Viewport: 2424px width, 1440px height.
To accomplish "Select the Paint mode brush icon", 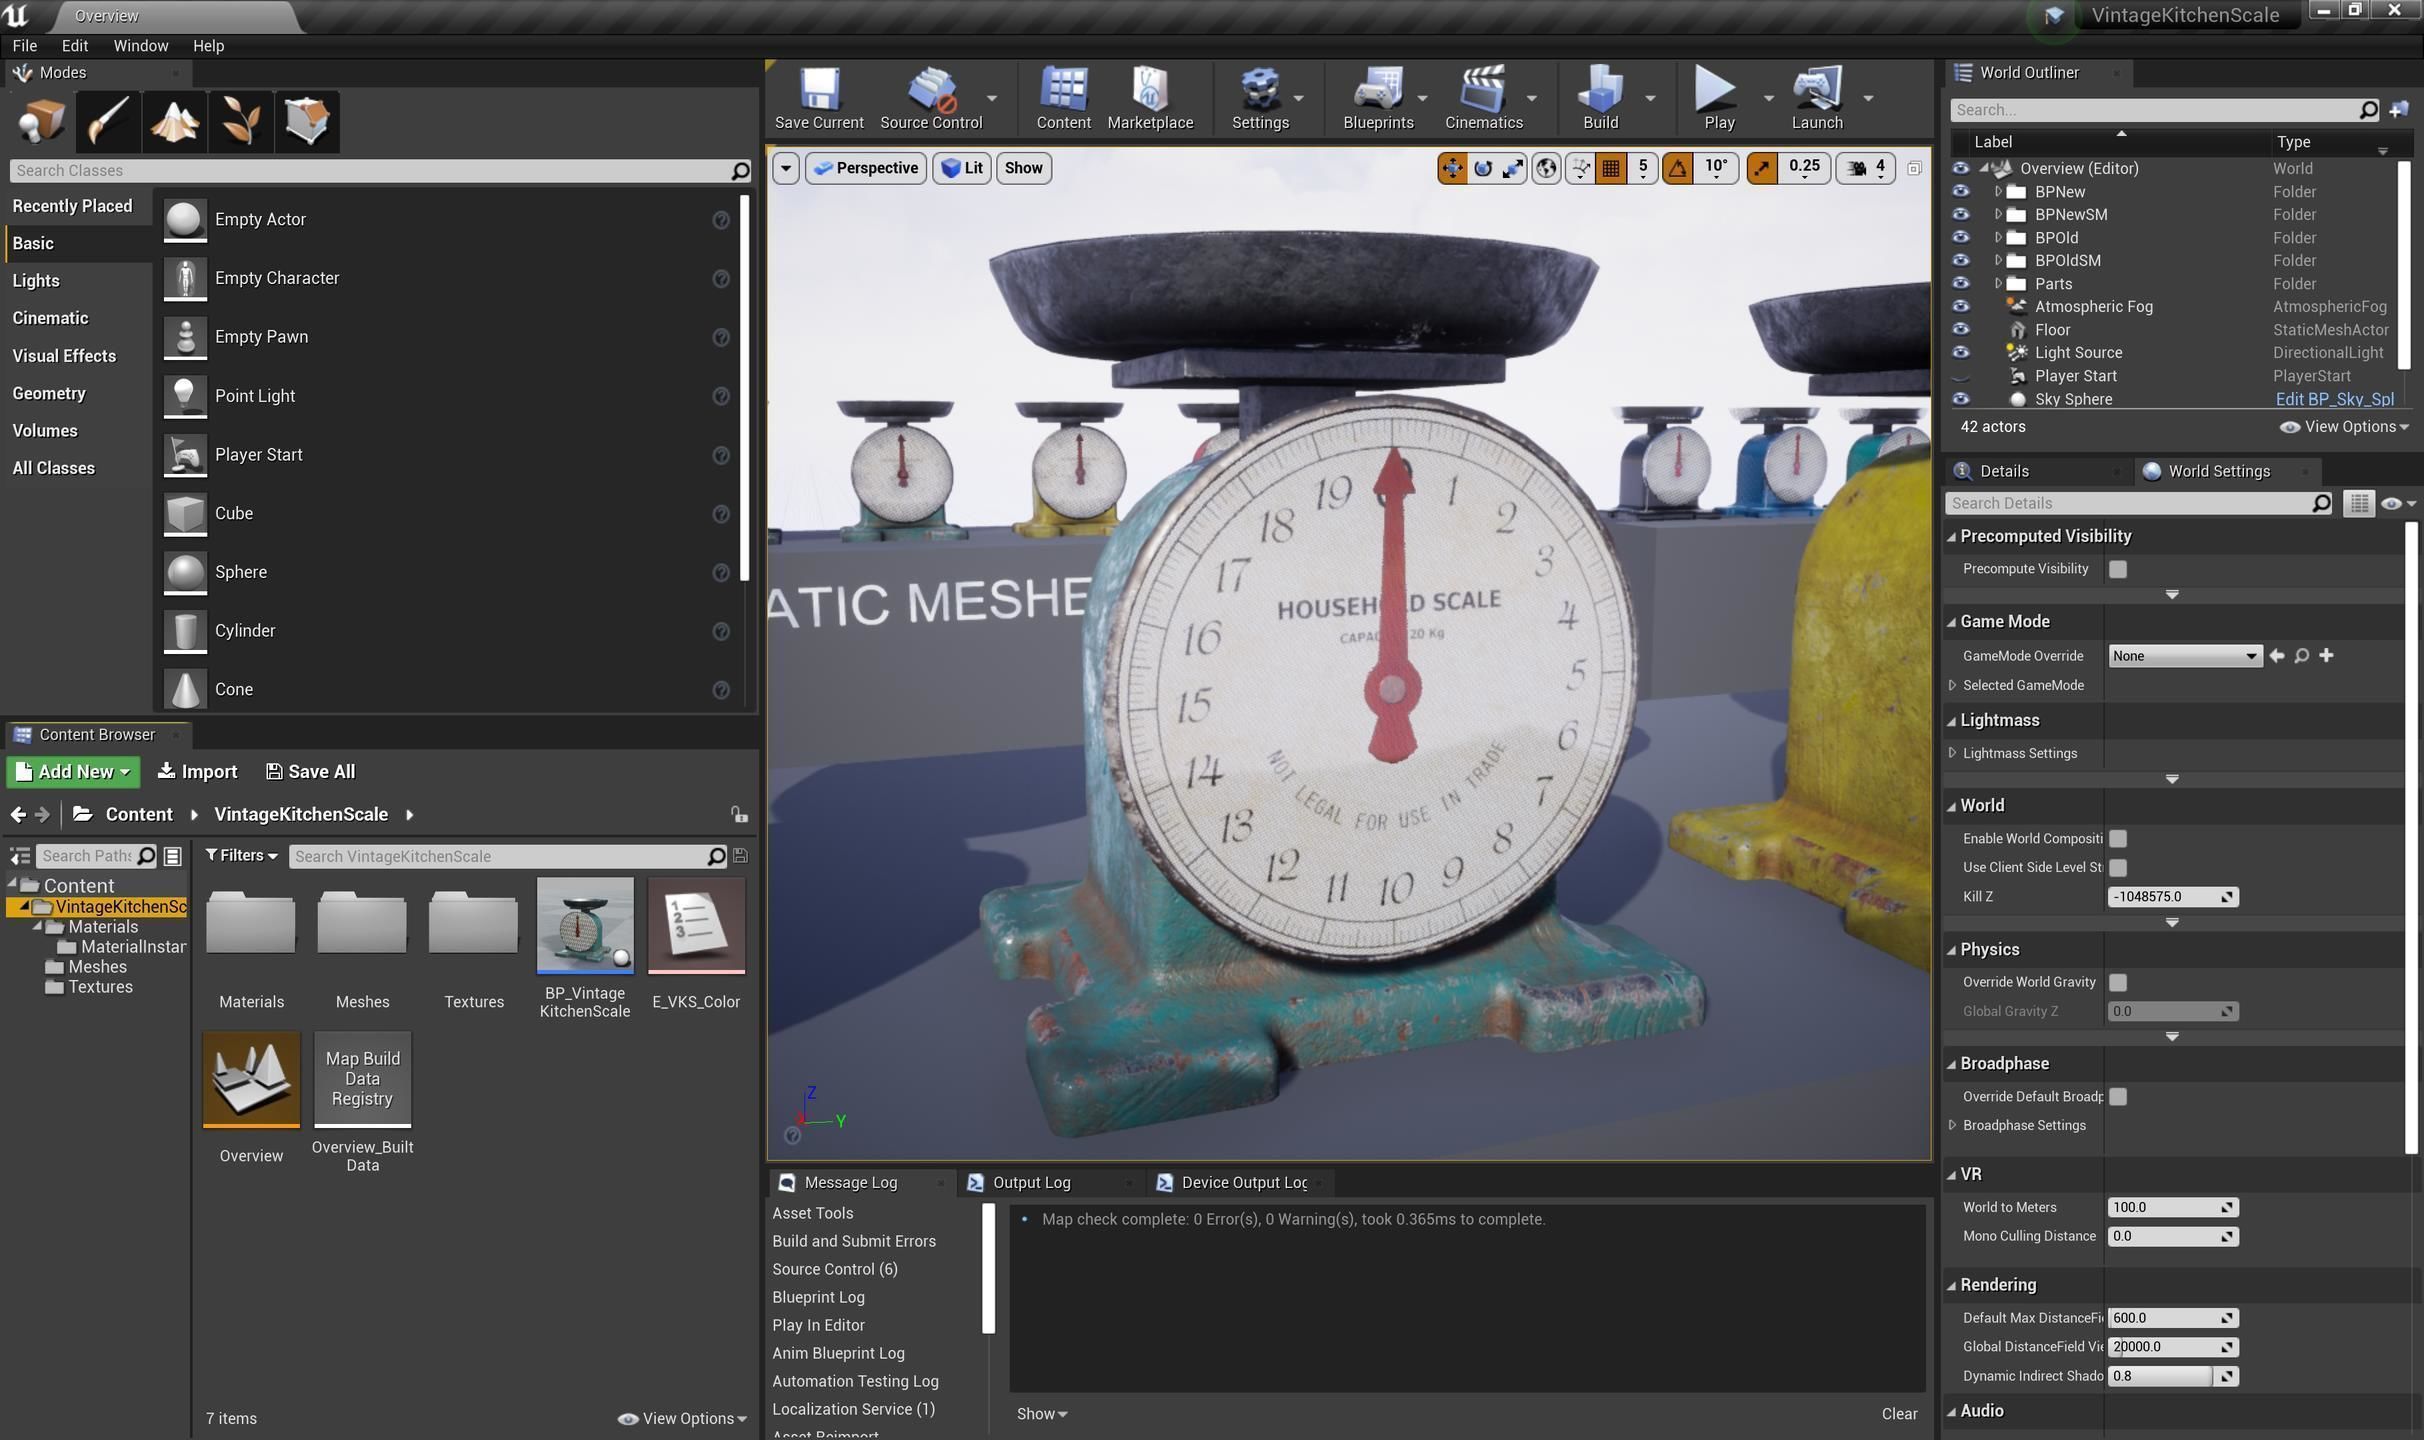I will point(108,121).
